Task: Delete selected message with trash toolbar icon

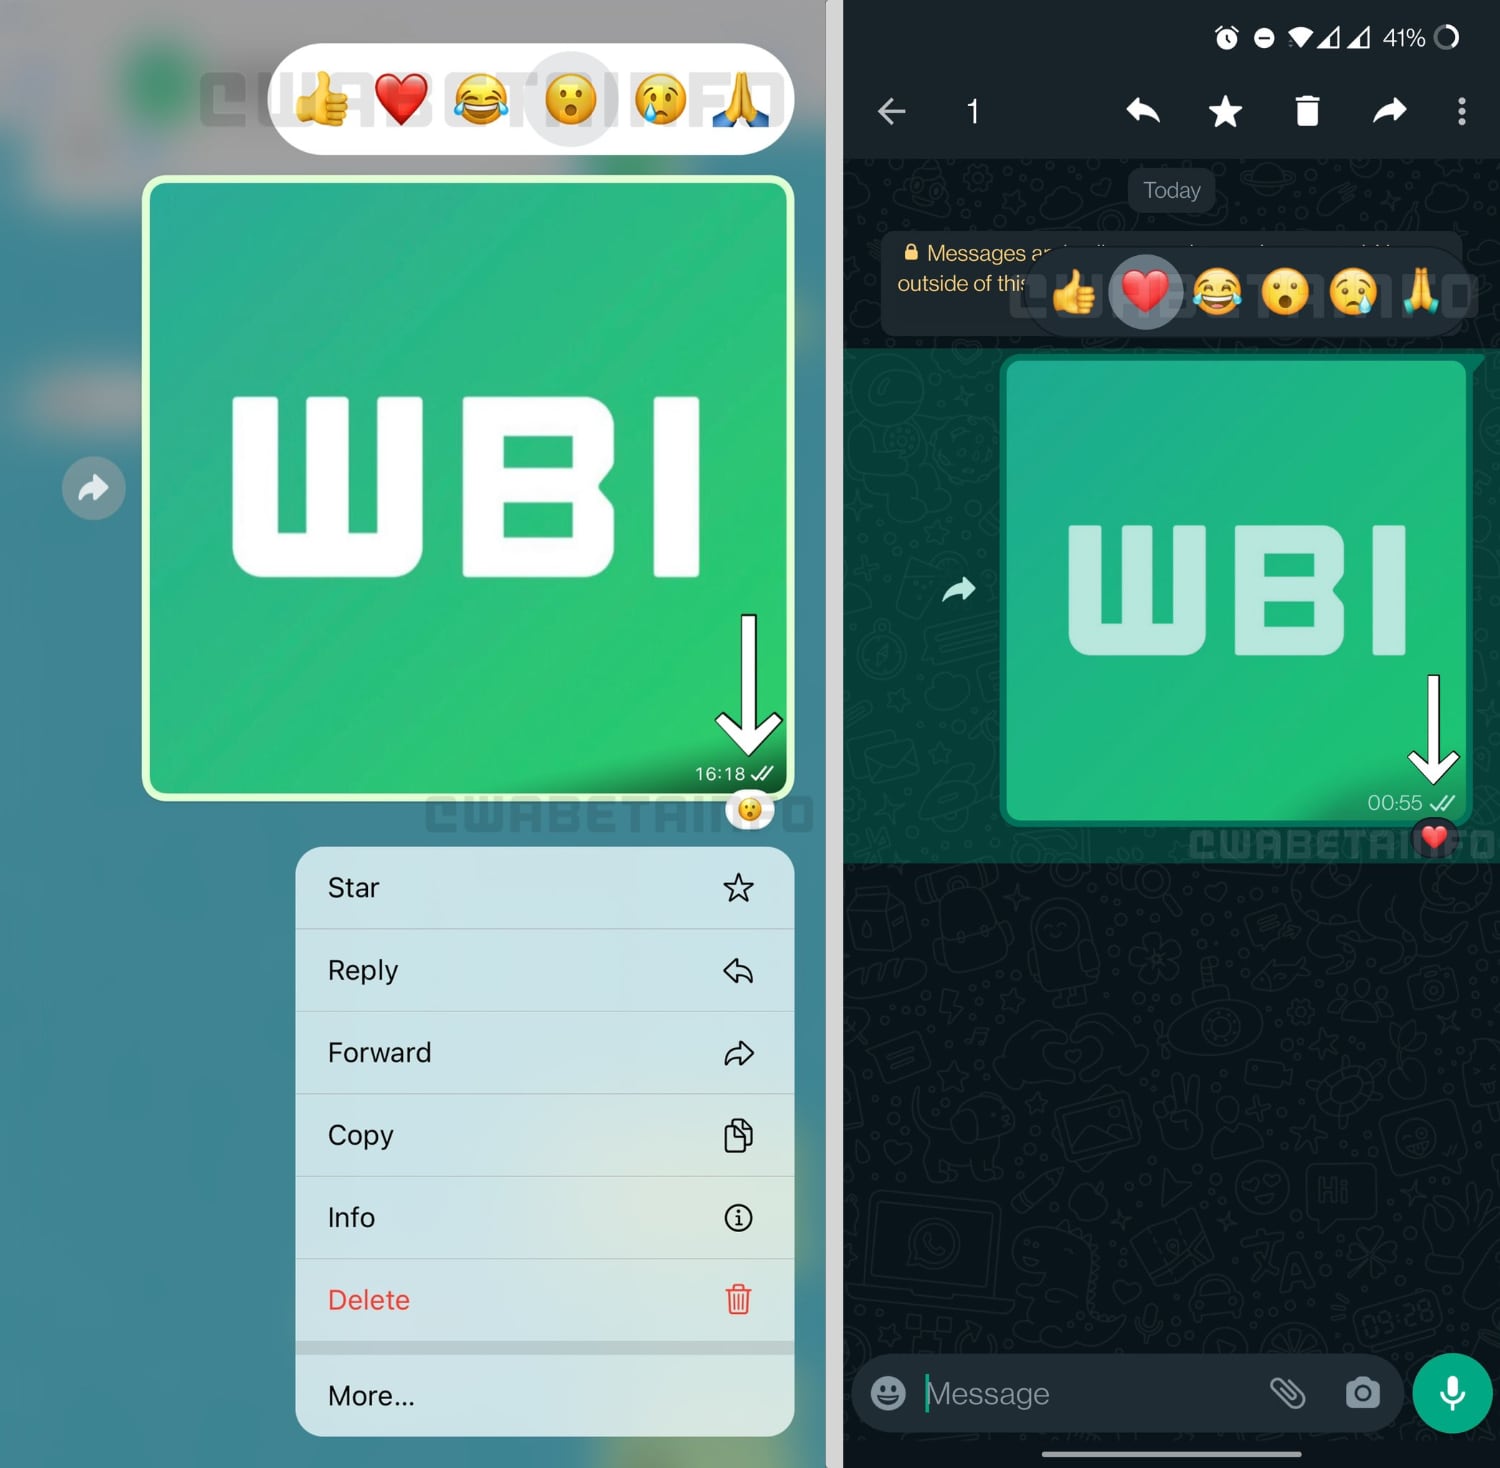Action: coord(1307,111)
